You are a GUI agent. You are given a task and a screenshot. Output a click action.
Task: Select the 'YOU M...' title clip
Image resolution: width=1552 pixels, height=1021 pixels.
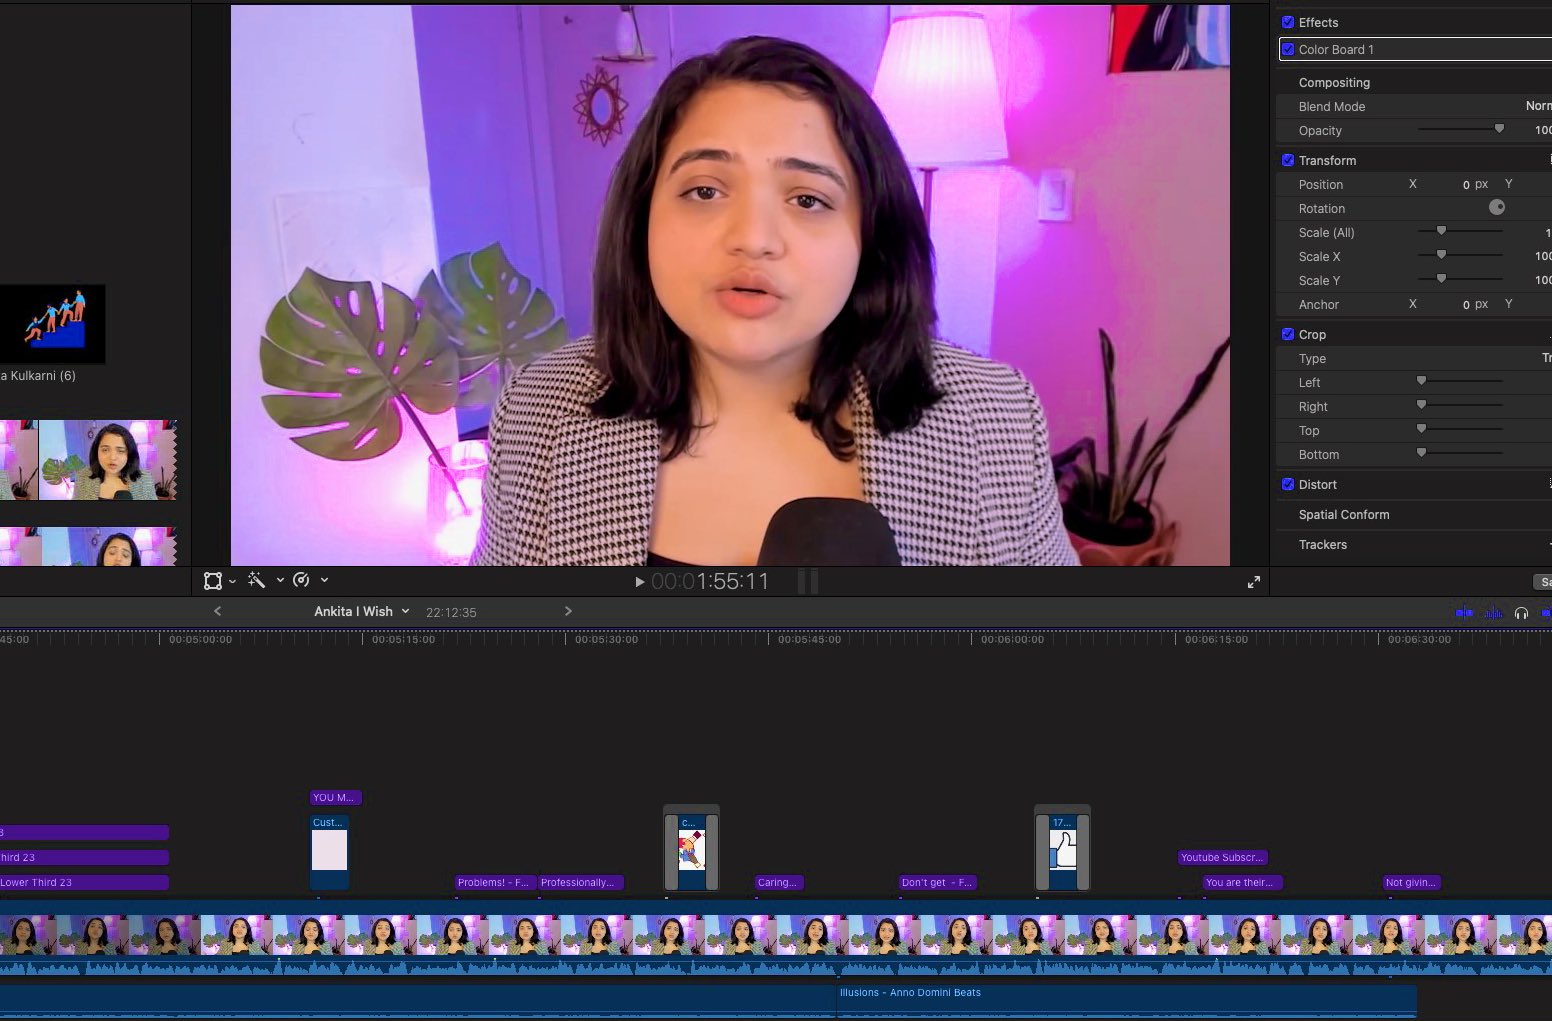coord(335,797)
